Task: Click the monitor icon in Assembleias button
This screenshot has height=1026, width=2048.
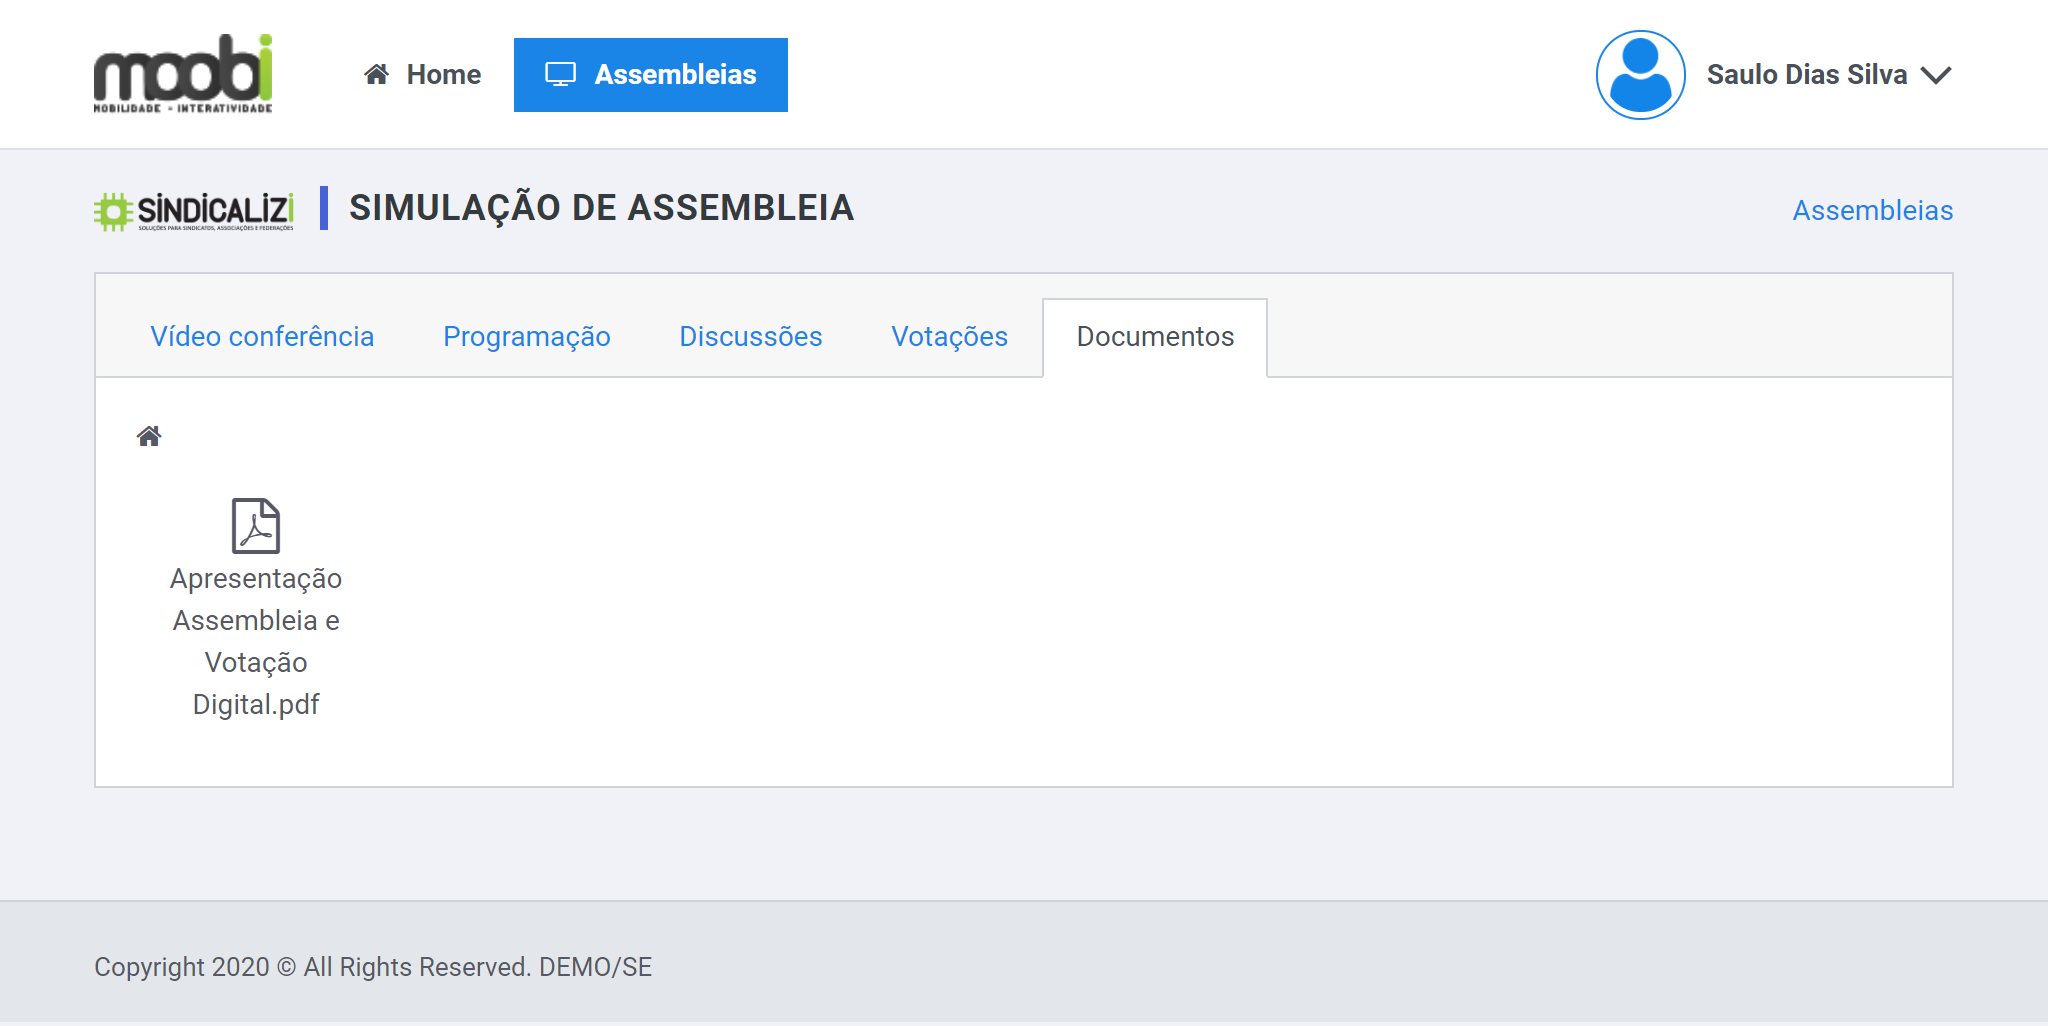Action: [560, 75]
